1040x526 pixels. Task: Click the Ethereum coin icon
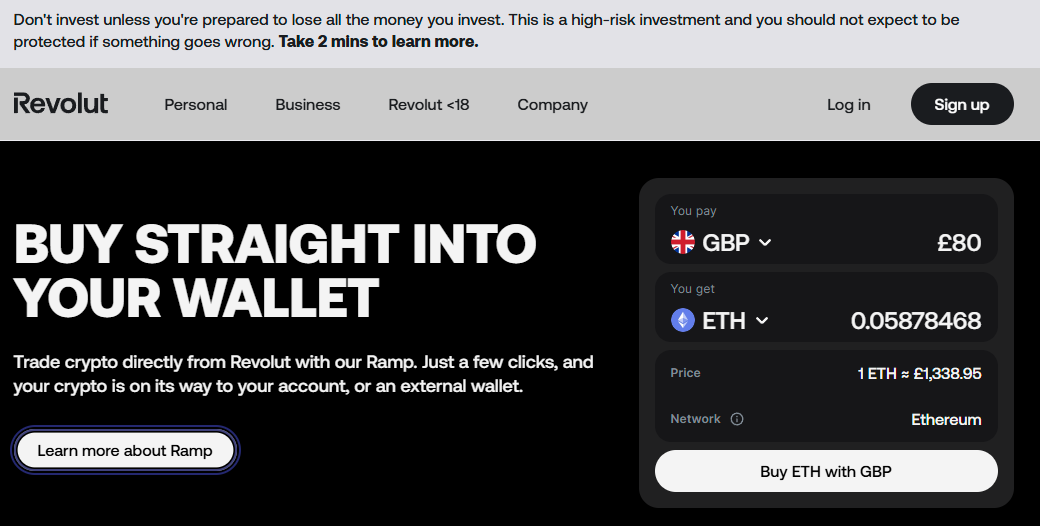point(683,320)
